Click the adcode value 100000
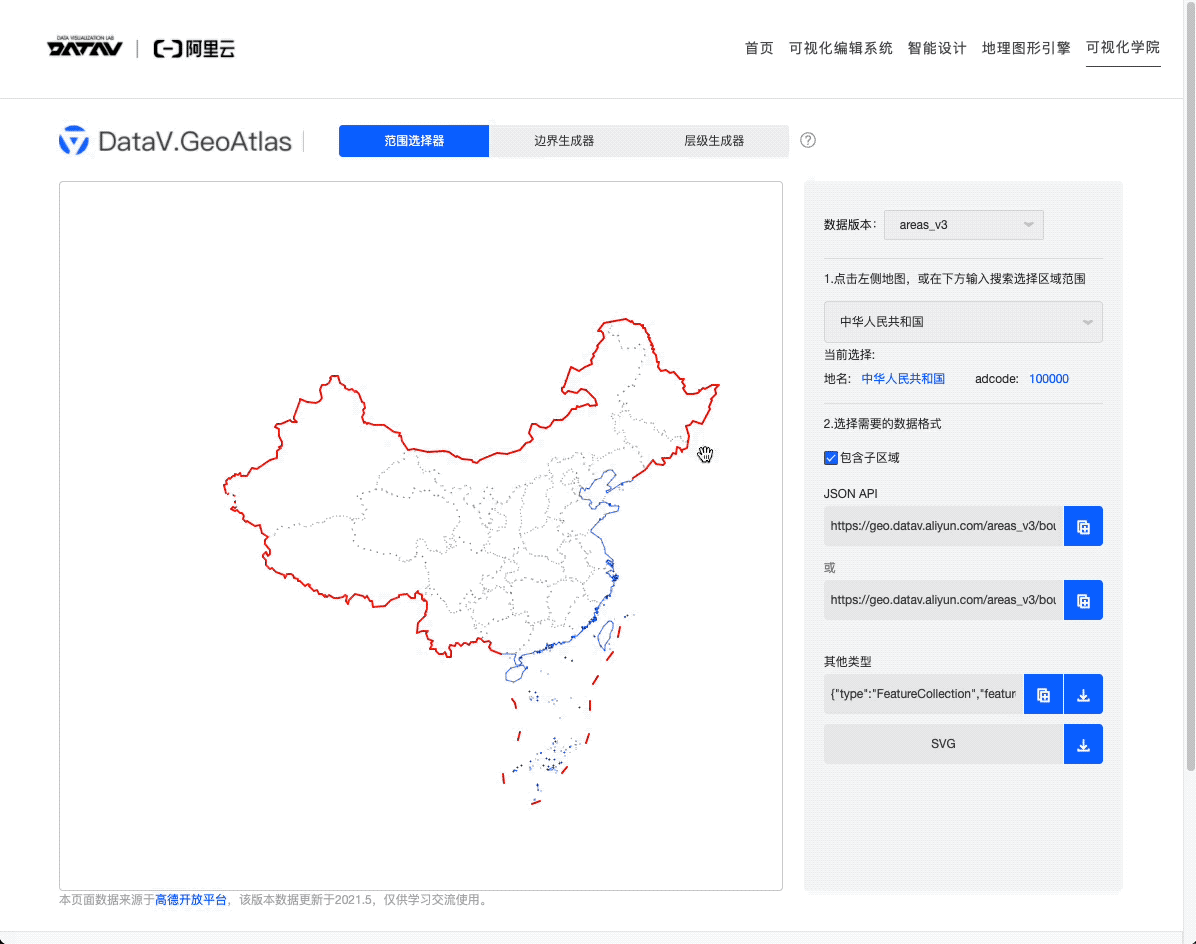The image size is (1196, 944). tap(1049, 379)
